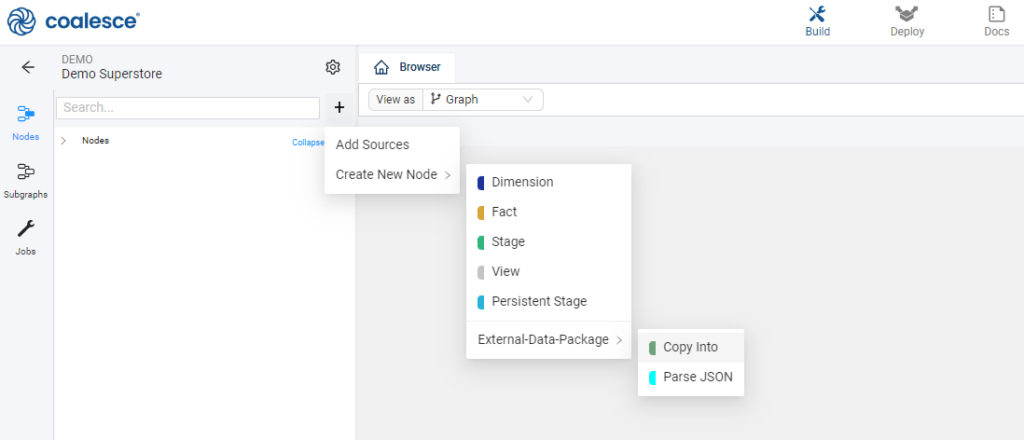Expand External-Data-Package submenu
Viewport: 1024px width, 440px height.
pyautogui.click(x=548, y=340)
